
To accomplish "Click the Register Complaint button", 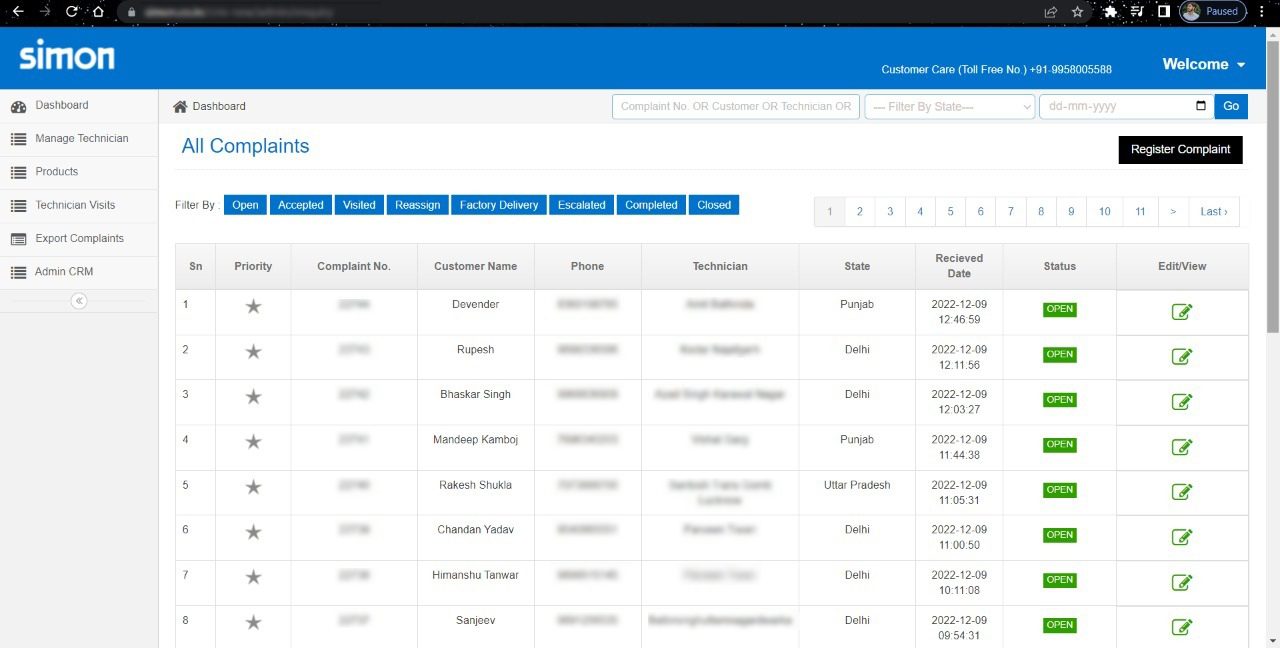I will pos(1180,150).
